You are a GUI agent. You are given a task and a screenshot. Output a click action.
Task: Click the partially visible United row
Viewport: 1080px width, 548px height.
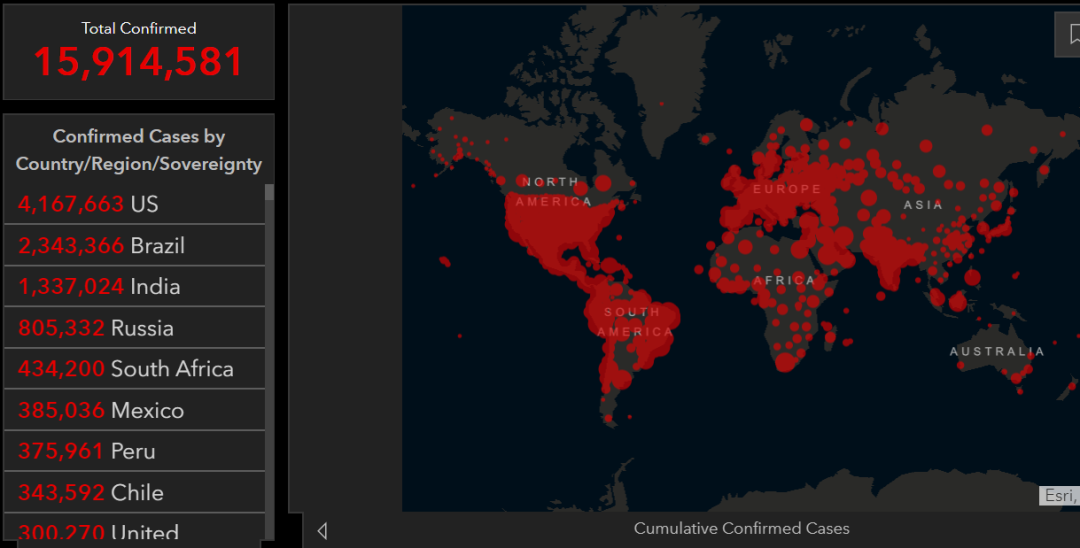(x=135, y=530)
